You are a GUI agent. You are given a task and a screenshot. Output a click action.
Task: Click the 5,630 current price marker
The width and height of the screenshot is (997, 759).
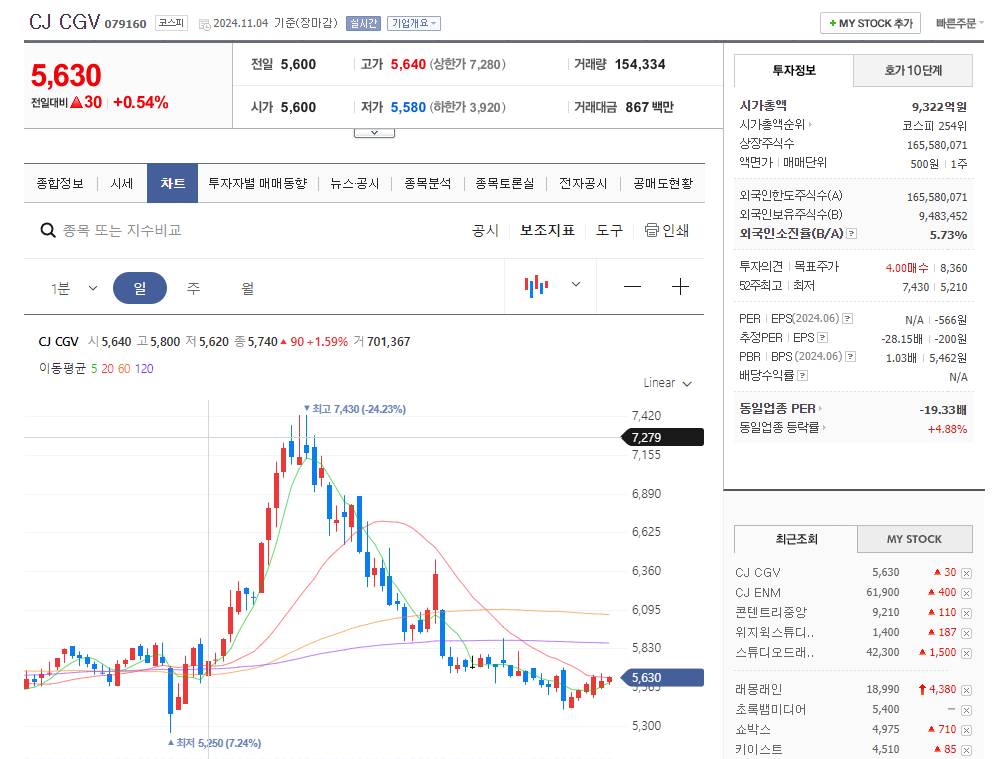pyautogui.click(x=662, y=678)
